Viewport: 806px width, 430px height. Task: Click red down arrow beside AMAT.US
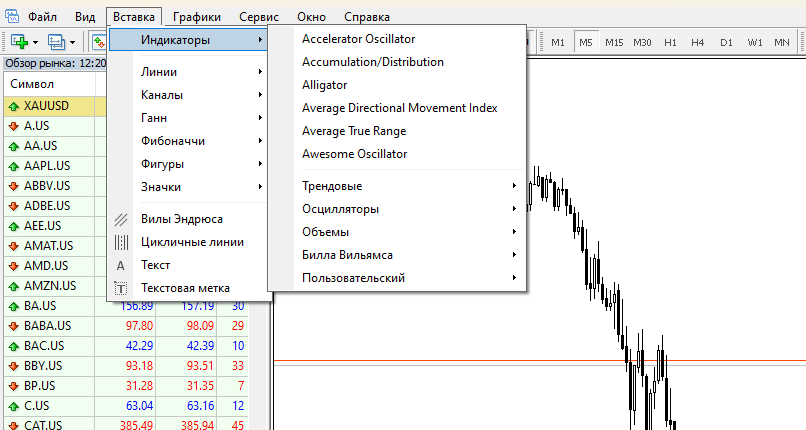pyautogui.click(x=14, y=247)
